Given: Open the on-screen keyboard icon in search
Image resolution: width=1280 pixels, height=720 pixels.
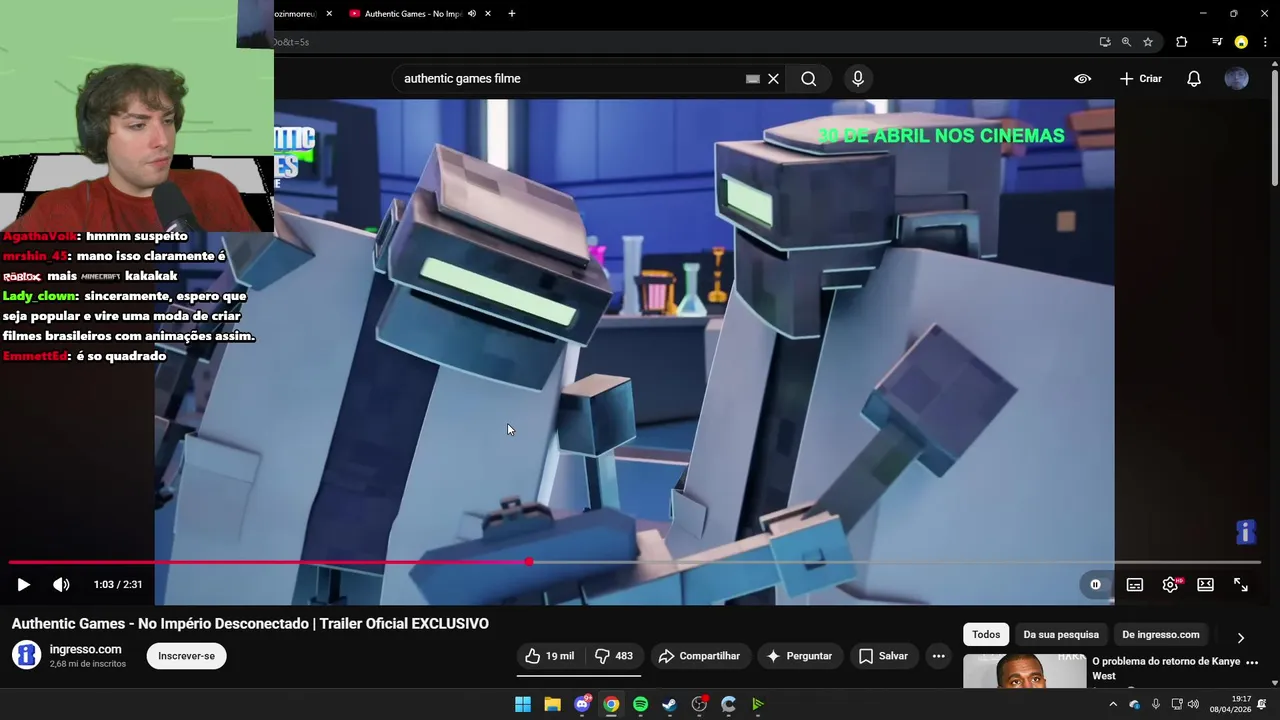Looking at the screenshot, I should [x=752, y=79].
